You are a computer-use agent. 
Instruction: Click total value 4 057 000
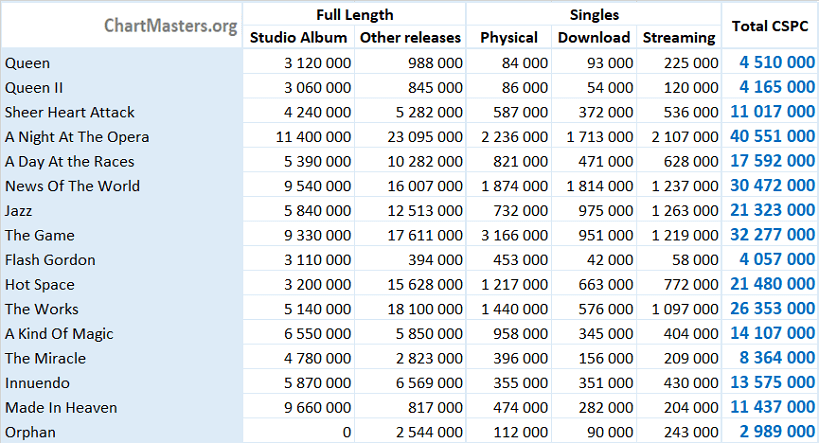(x=777, y=259)
